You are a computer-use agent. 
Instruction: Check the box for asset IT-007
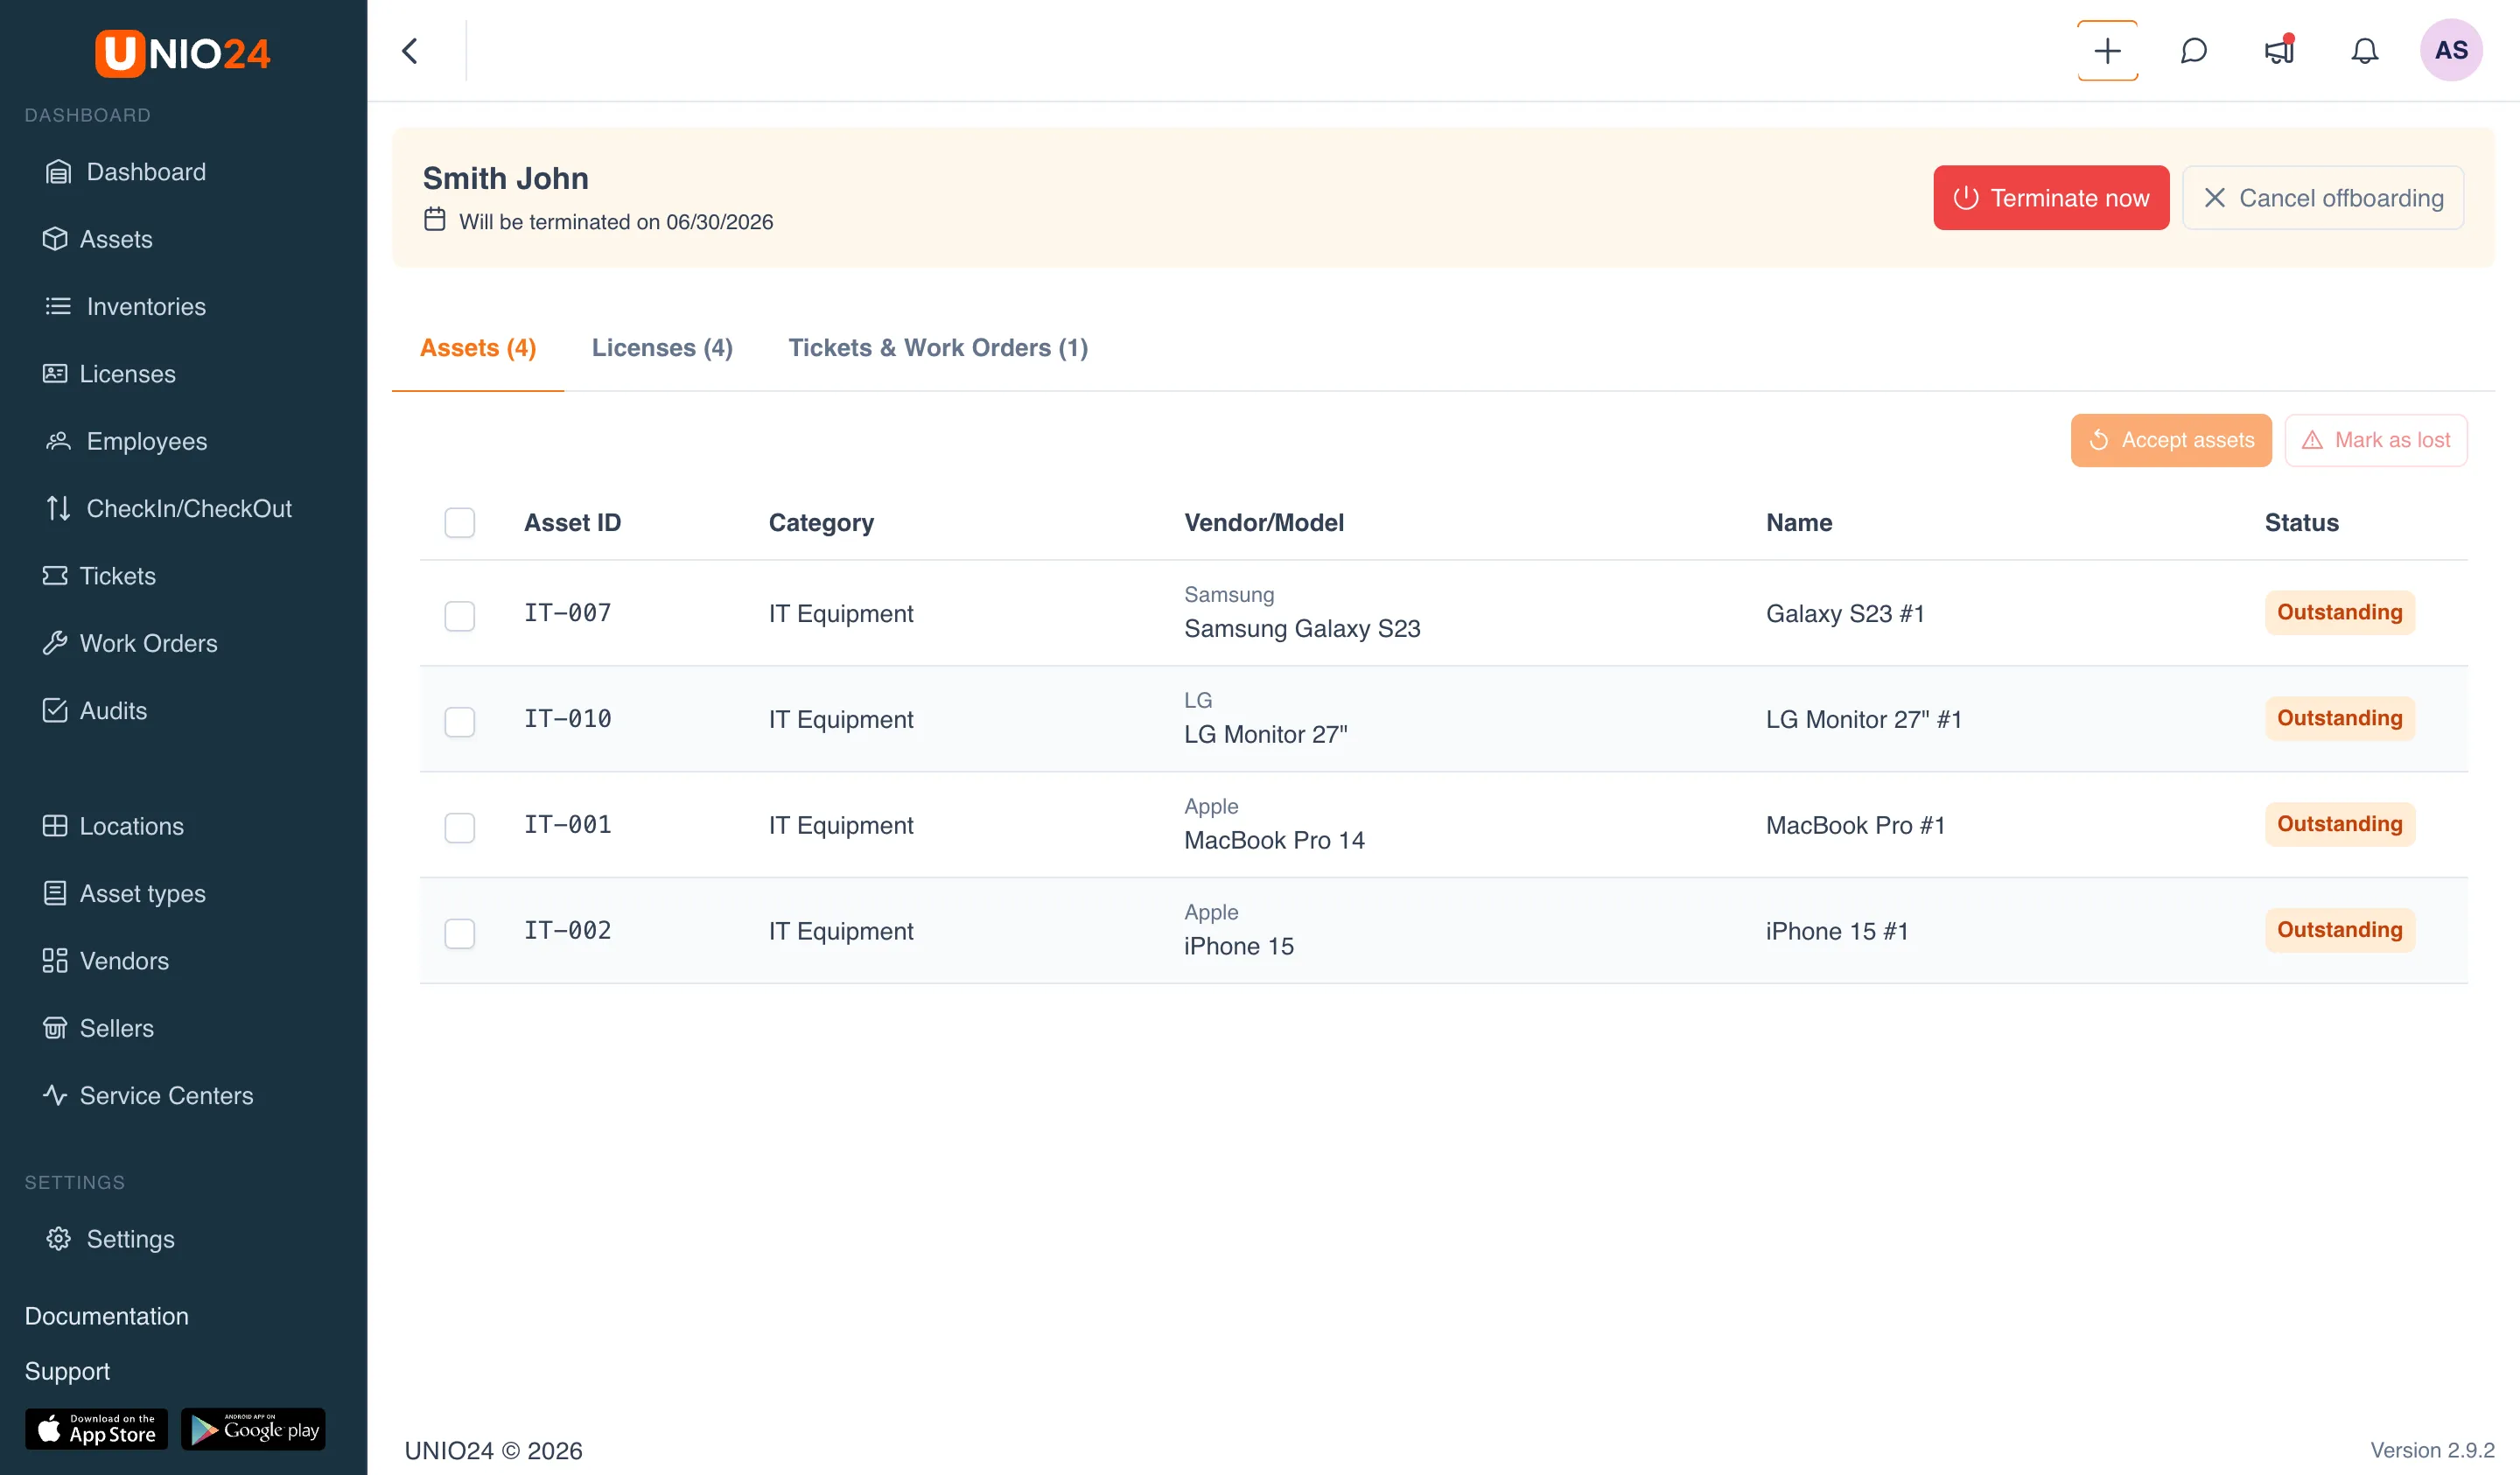[x=459, y=616]
